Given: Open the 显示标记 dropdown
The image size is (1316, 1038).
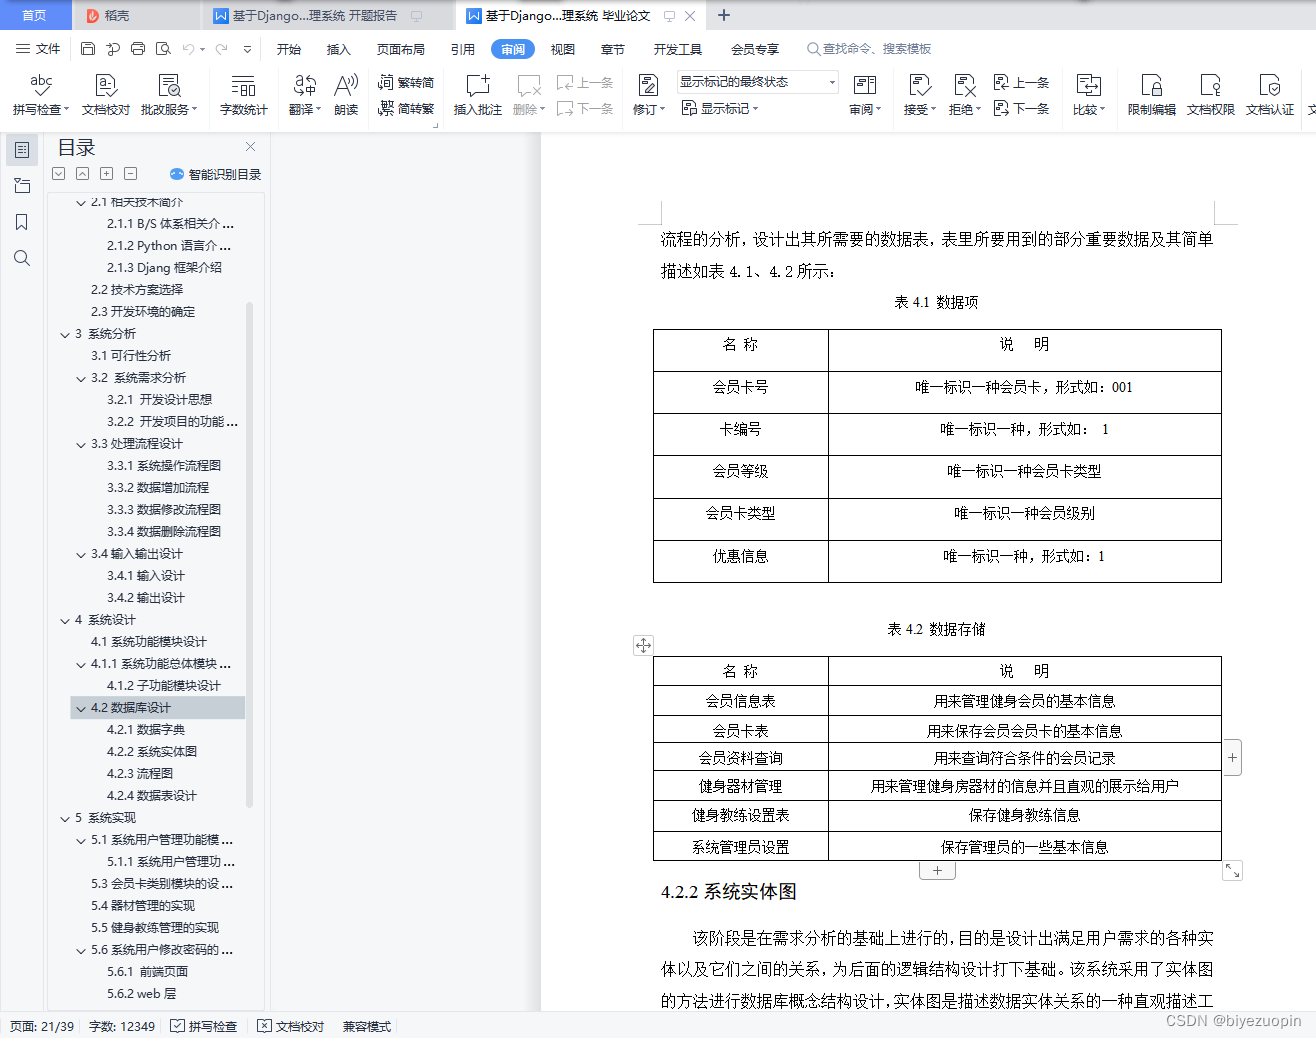Looking at the screenshot, I should 720,108.
